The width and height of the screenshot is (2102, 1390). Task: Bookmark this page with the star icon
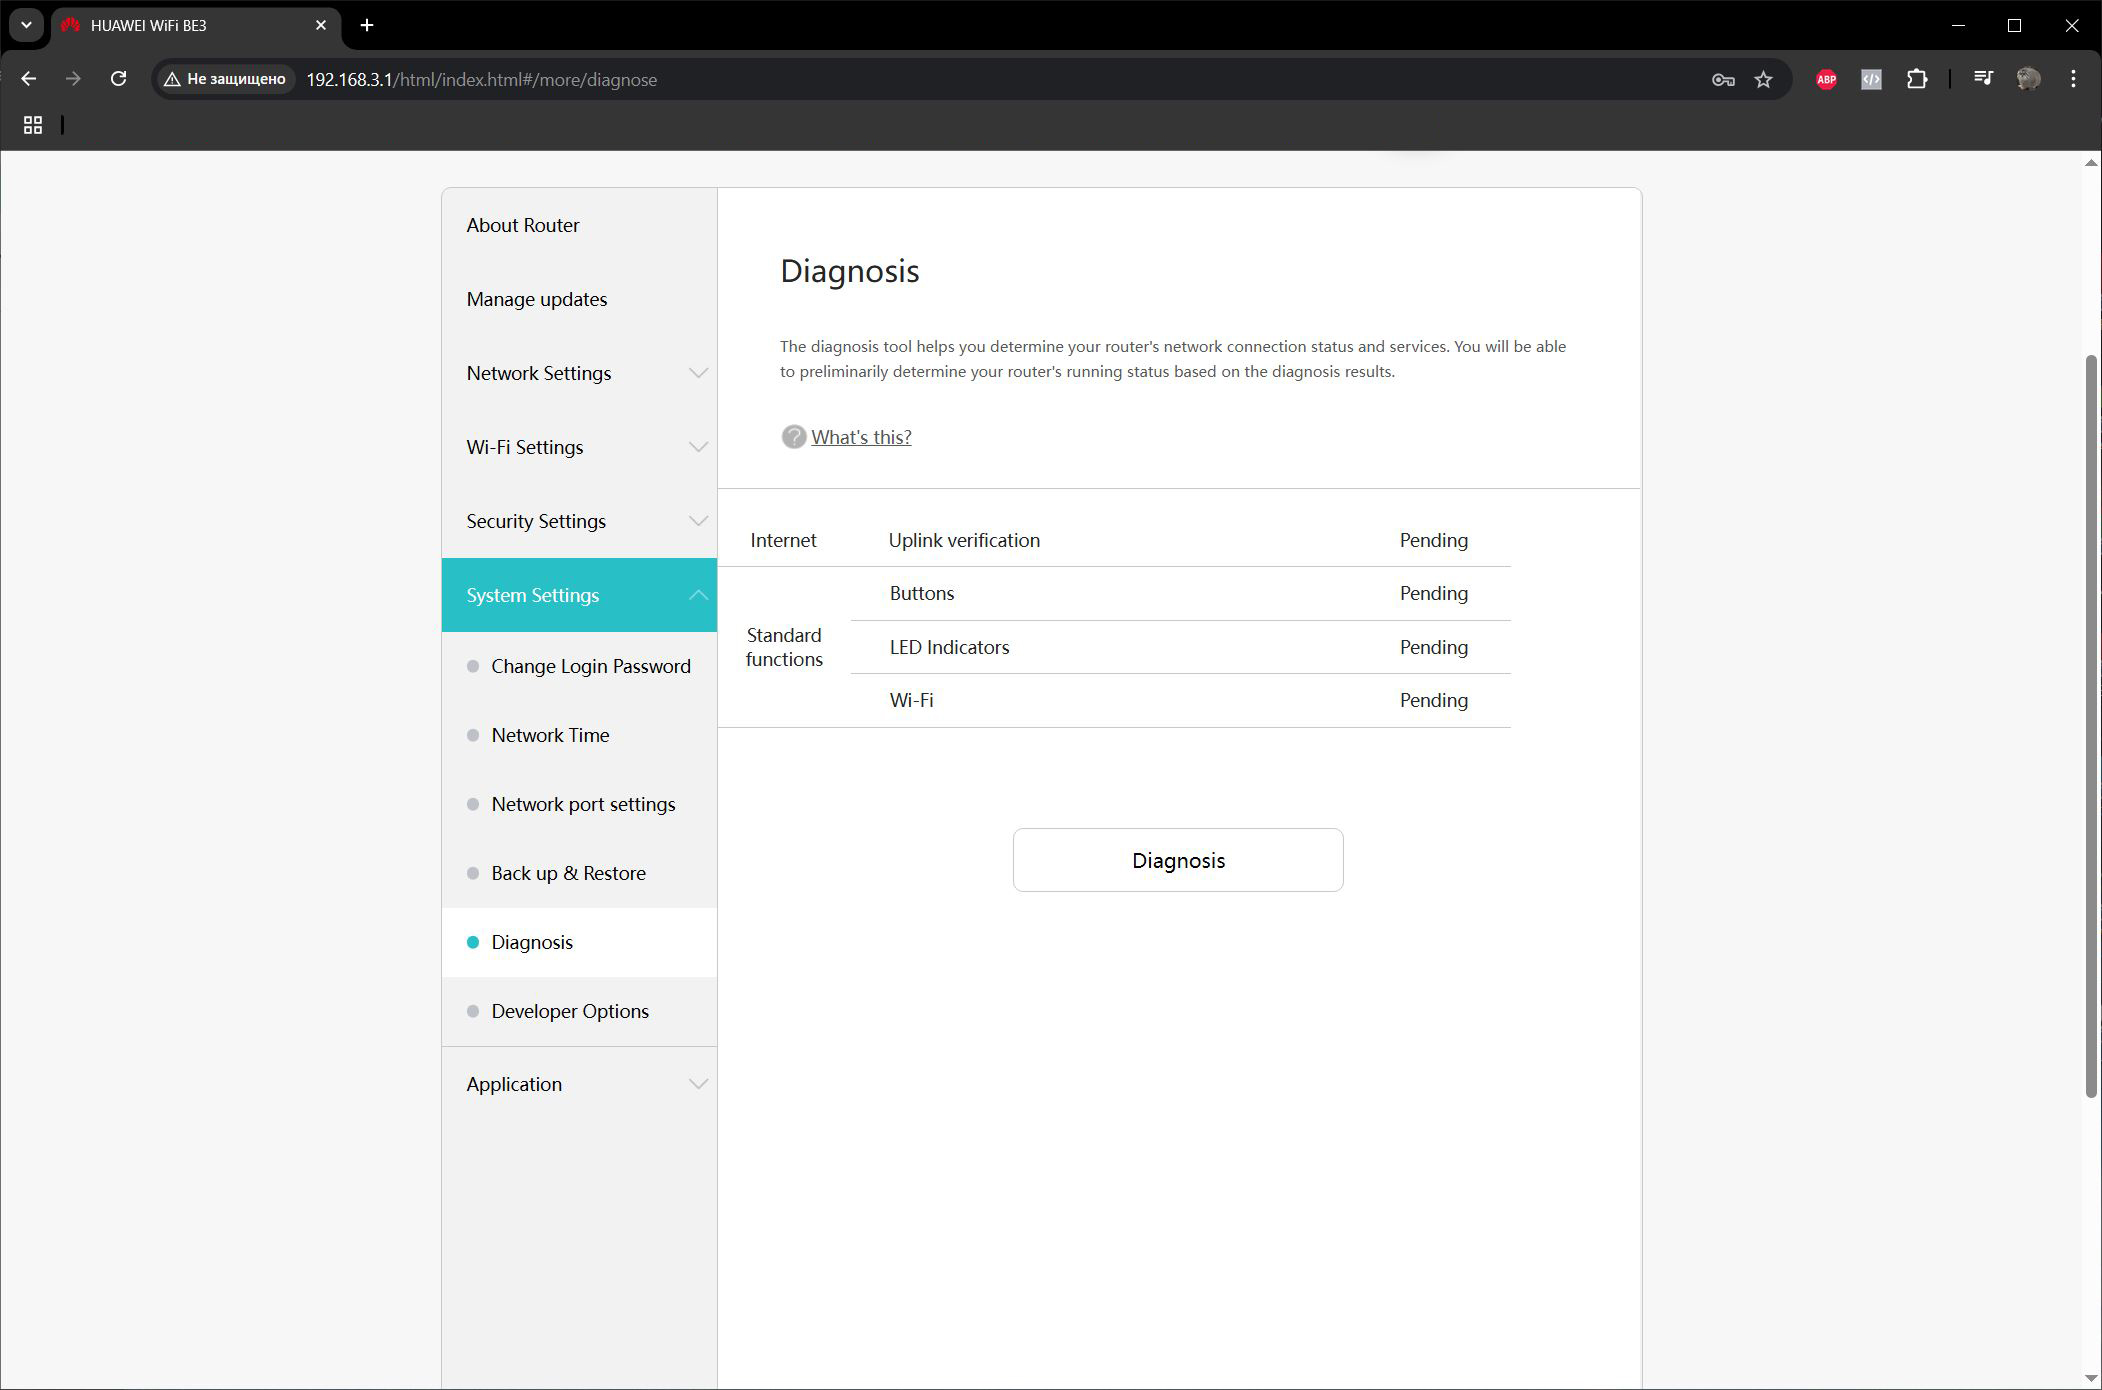coord(1763,80)
